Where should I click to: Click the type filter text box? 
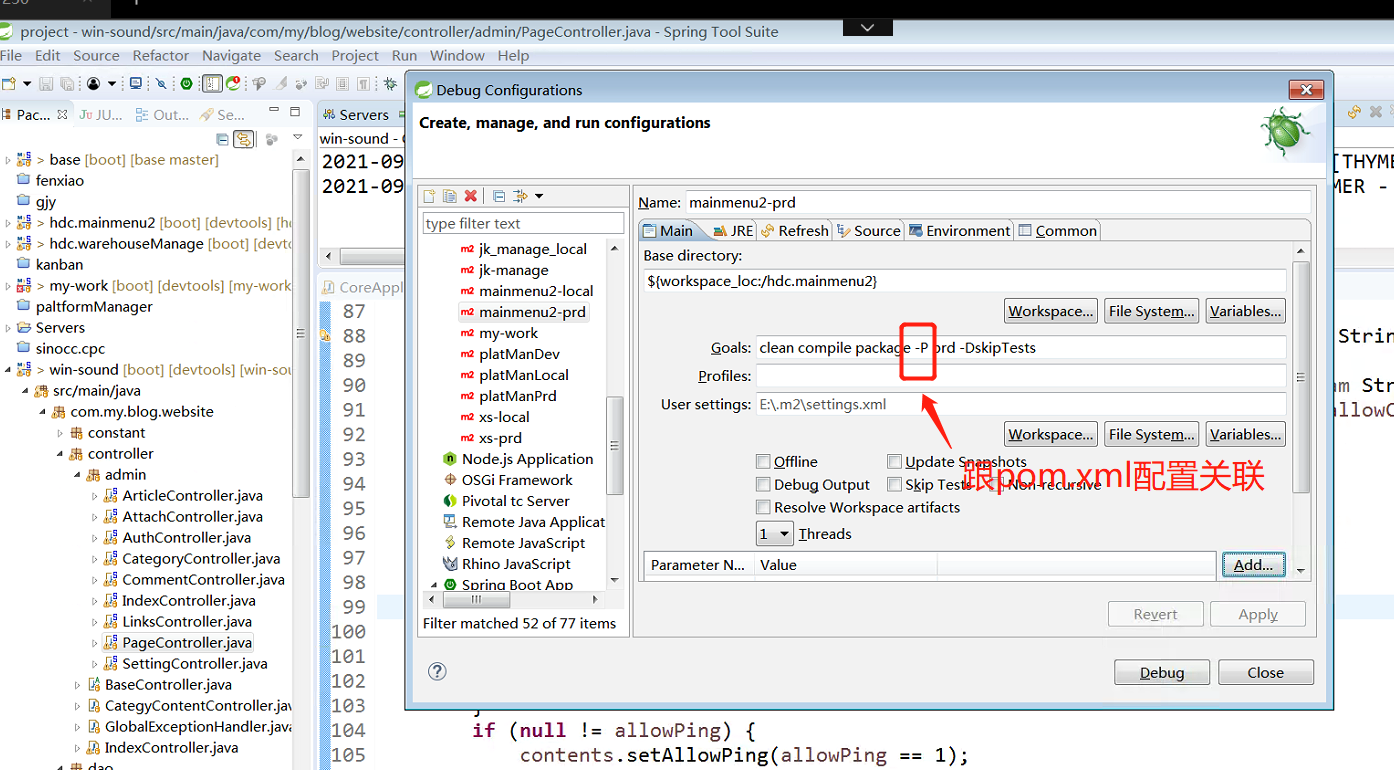pos(523,223)
